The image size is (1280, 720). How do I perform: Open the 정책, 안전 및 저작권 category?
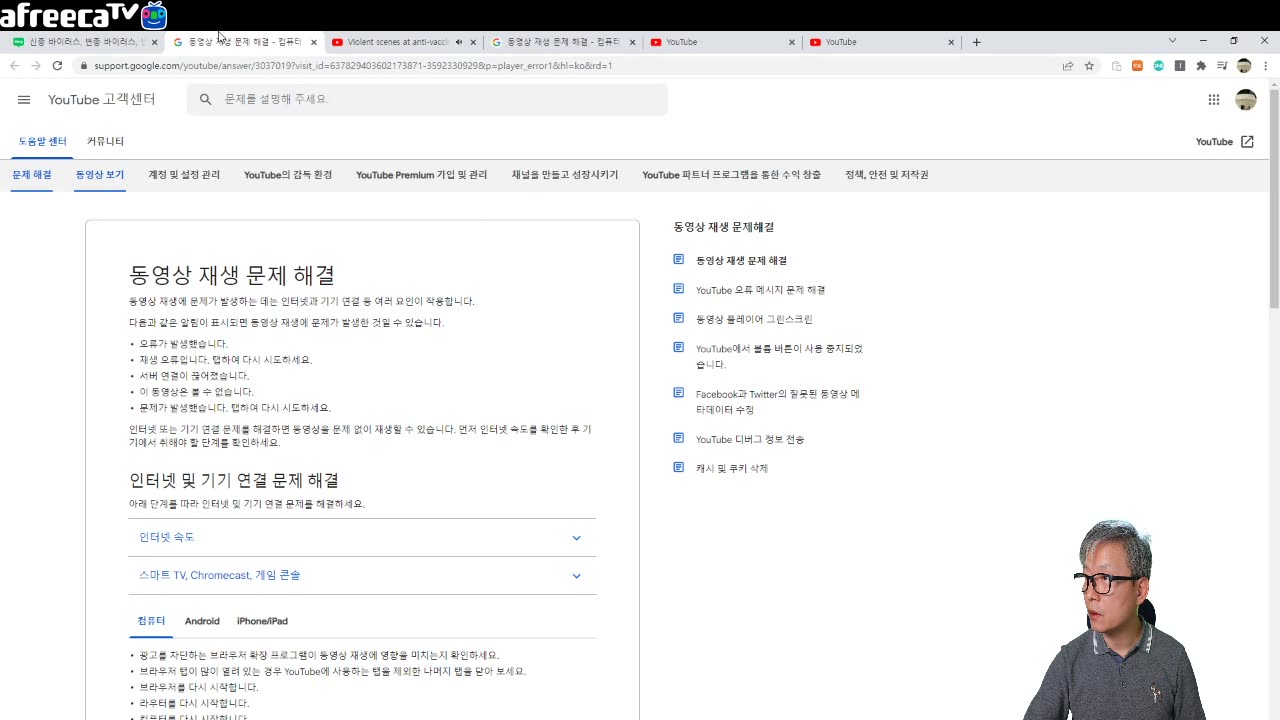click(887, 174)
